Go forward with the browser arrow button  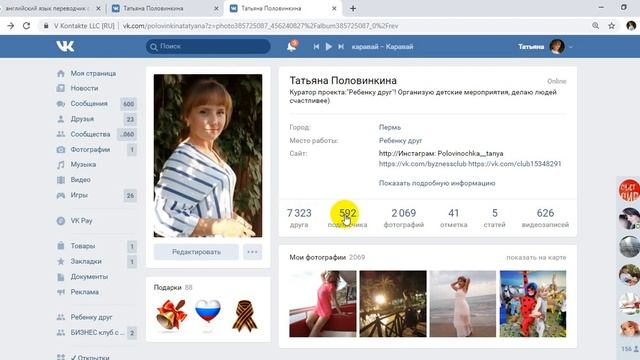[11, 26]
